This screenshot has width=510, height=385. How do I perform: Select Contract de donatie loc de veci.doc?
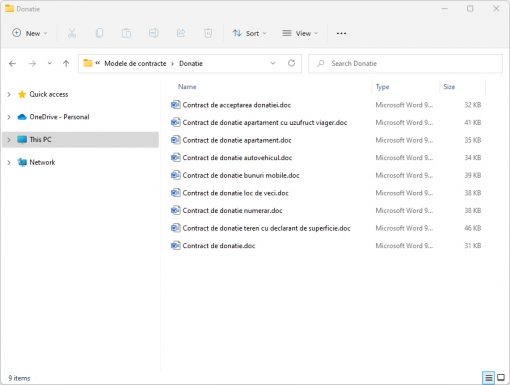[235, 193]
